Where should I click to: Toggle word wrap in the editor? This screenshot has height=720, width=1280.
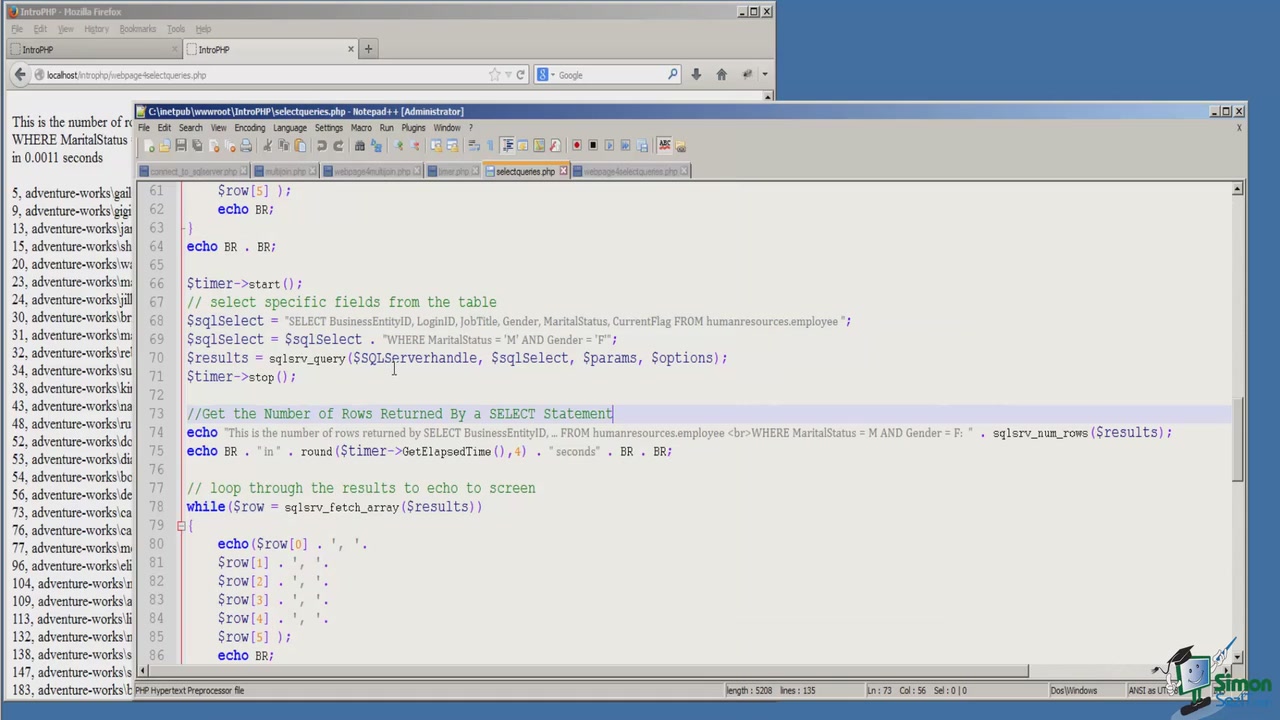(474, 146)
